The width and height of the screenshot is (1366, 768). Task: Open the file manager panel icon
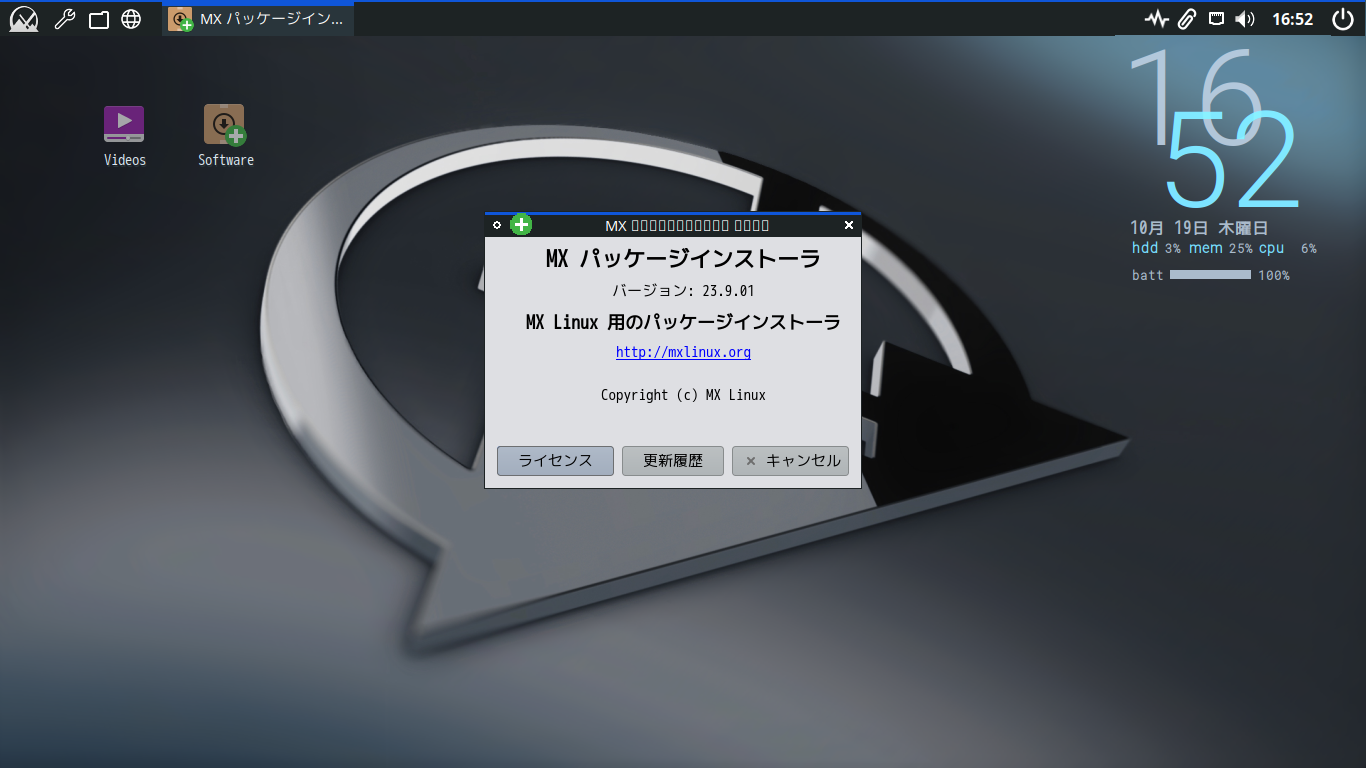(x=98, y=19)
